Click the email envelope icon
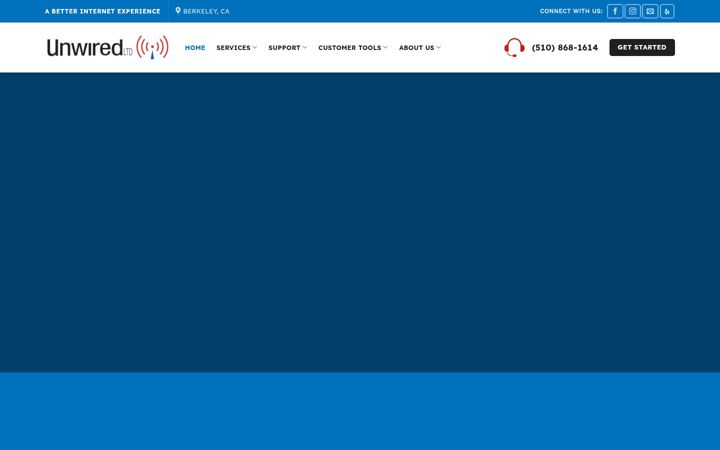The image size is (720, 450). pos(650,11)
